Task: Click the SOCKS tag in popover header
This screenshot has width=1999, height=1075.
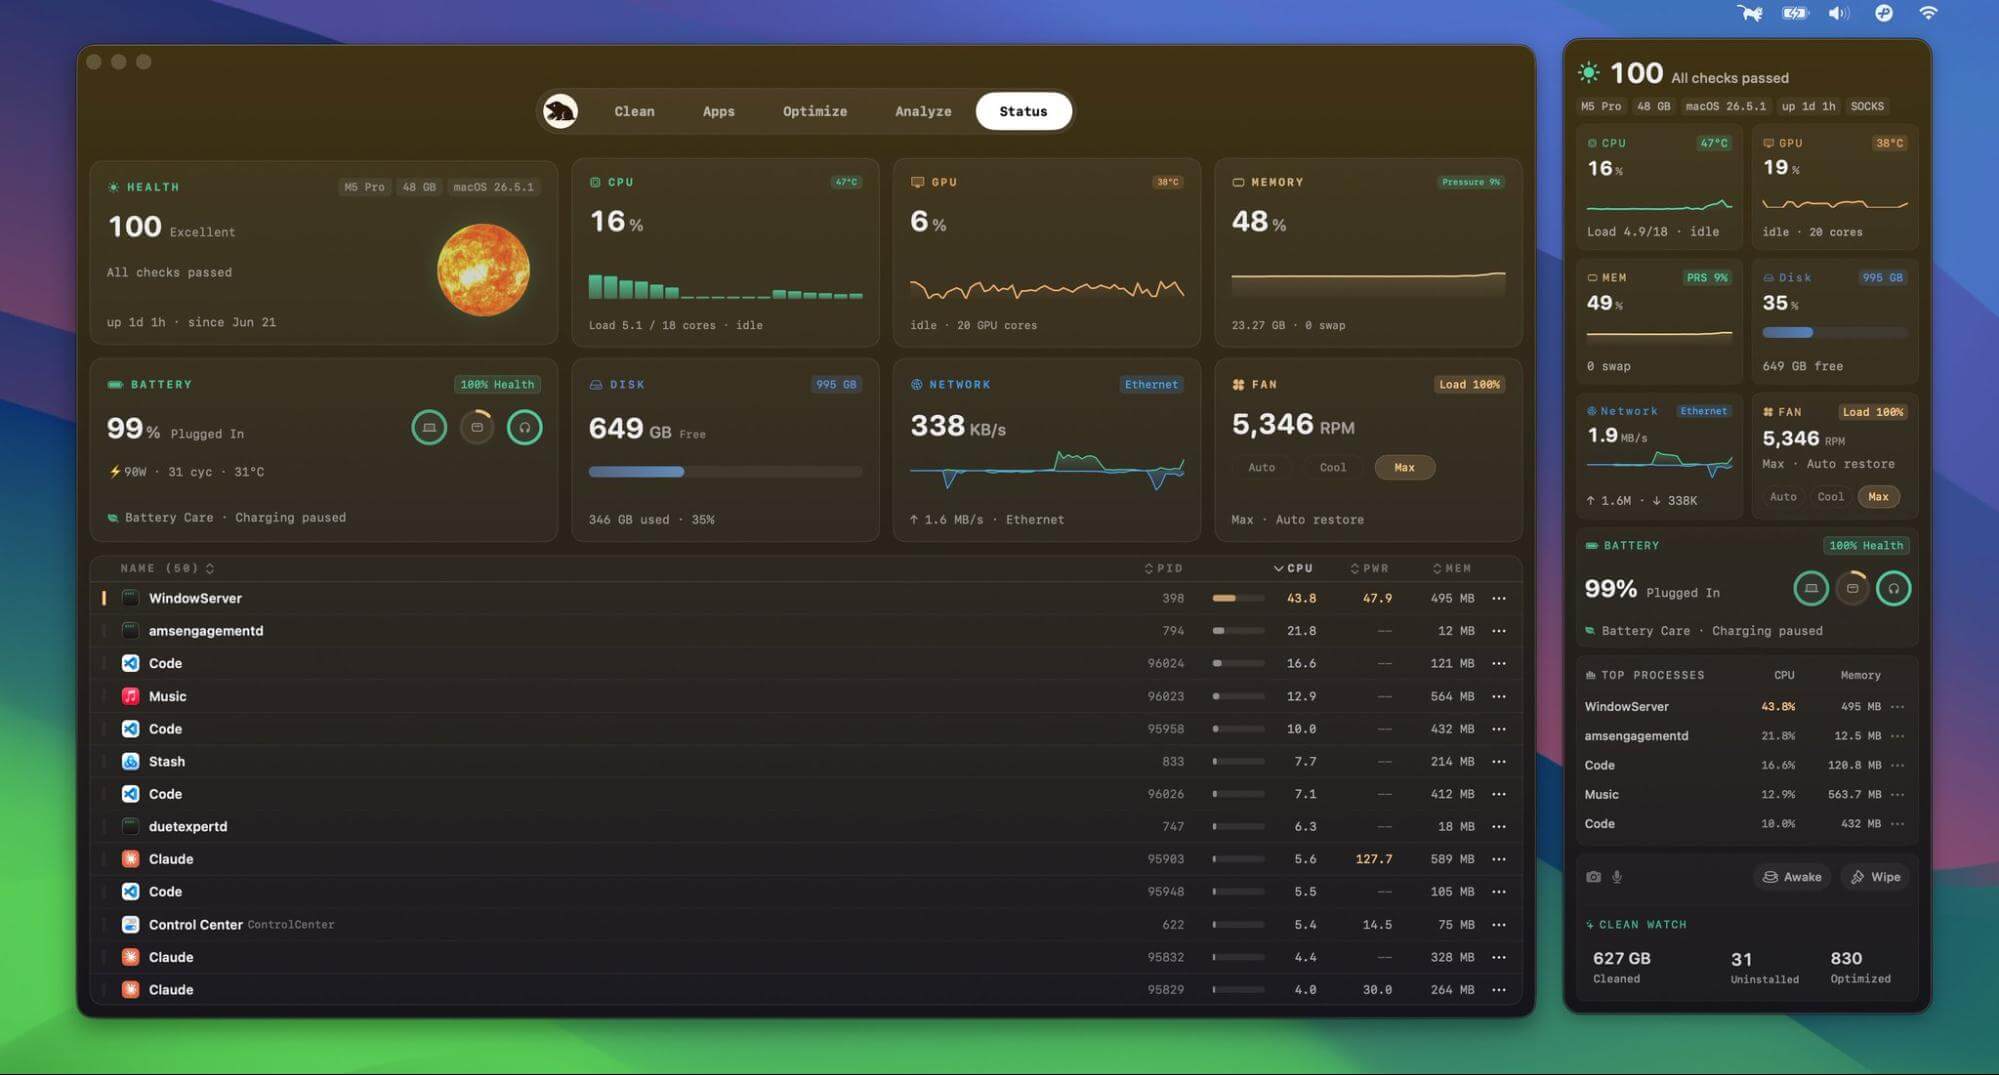Action: pyautogui.click(x=1866, y=106)
